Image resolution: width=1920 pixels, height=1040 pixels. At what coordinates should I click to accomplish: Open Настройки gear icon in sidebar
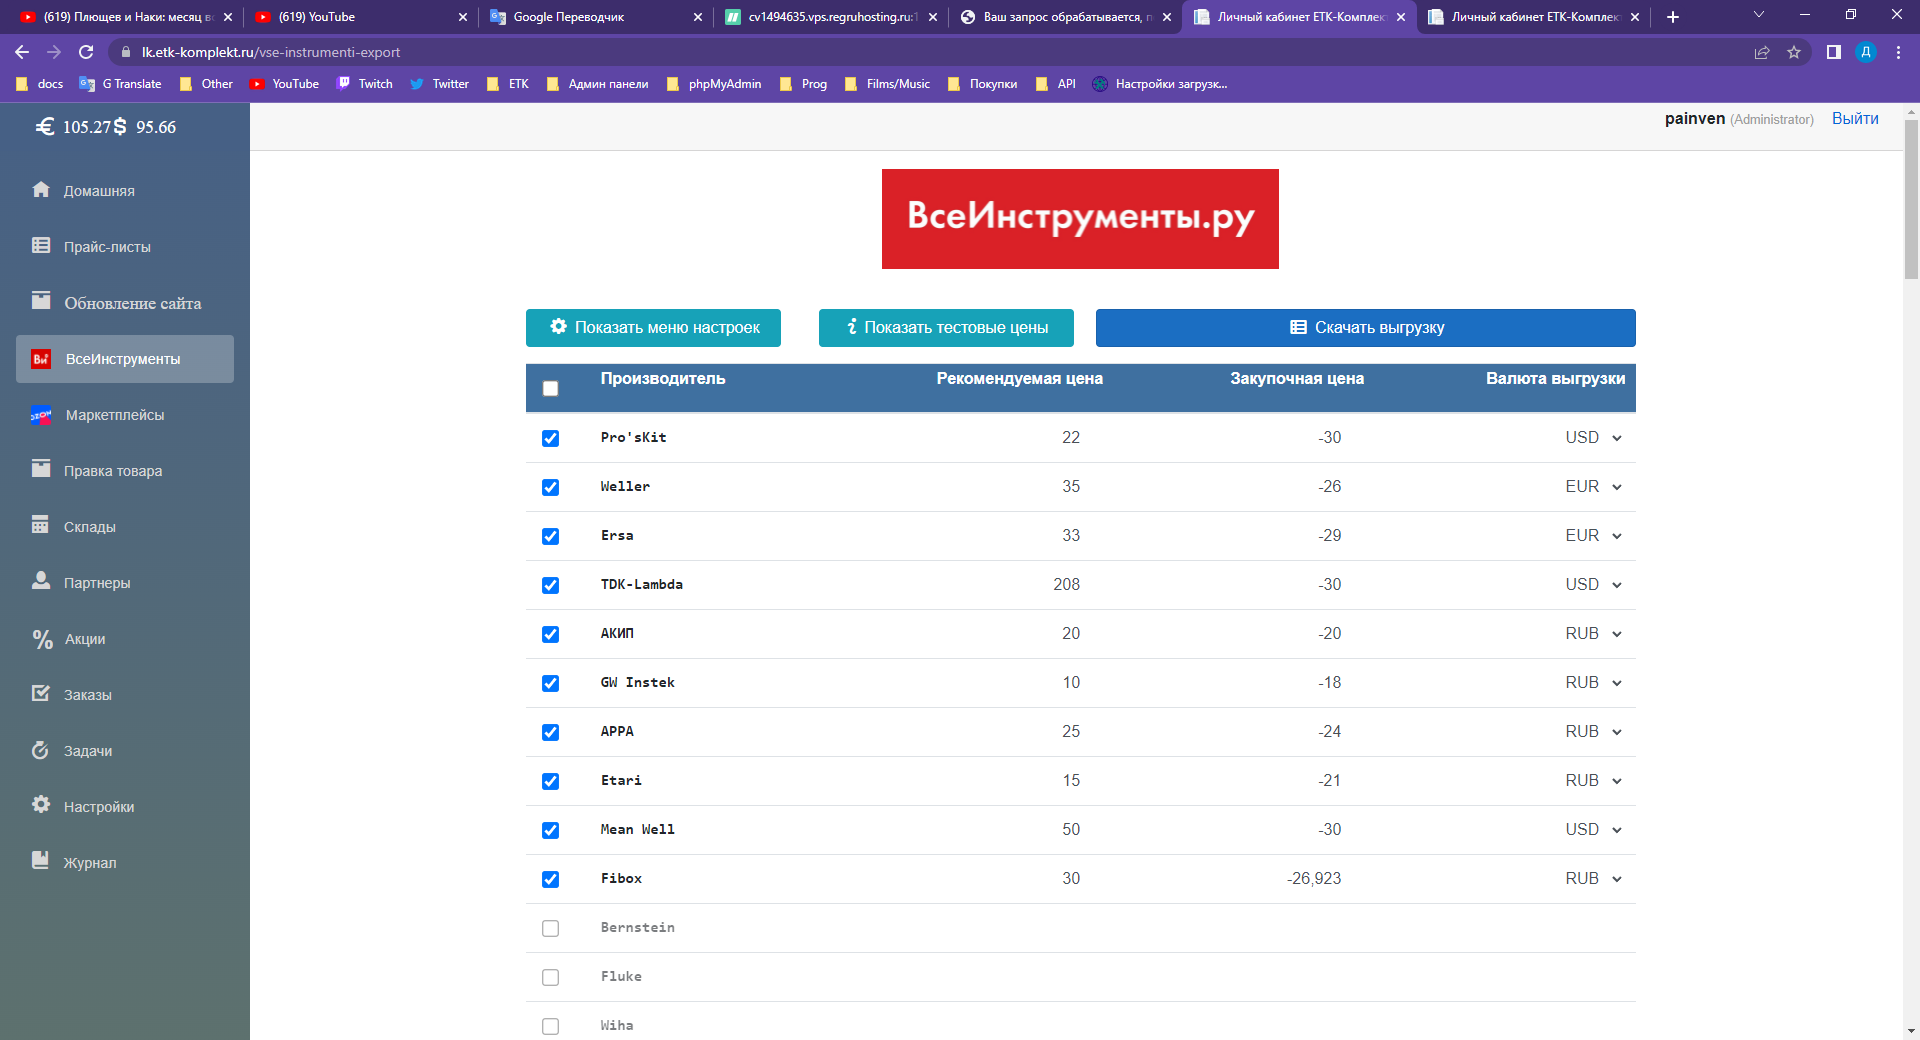41,805
